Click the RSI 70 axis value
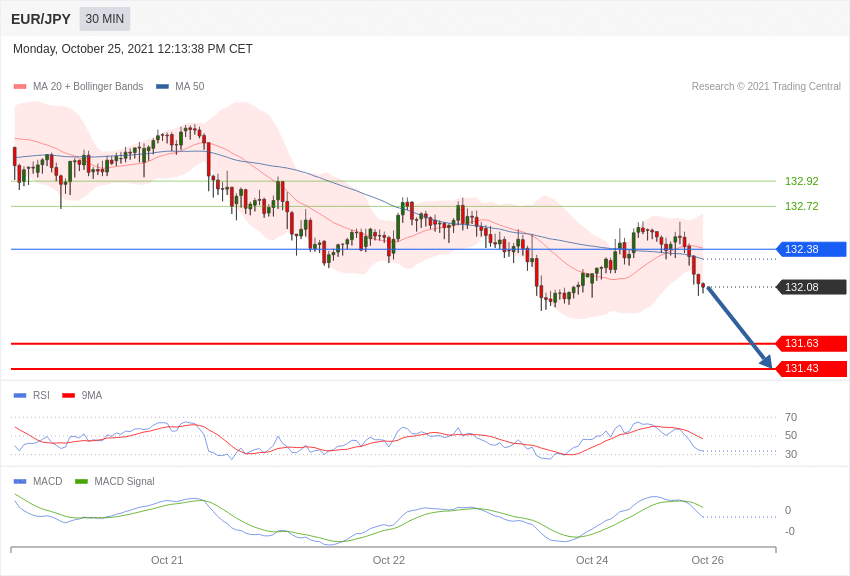Screen dimensions: 850x576 [791, 418]
